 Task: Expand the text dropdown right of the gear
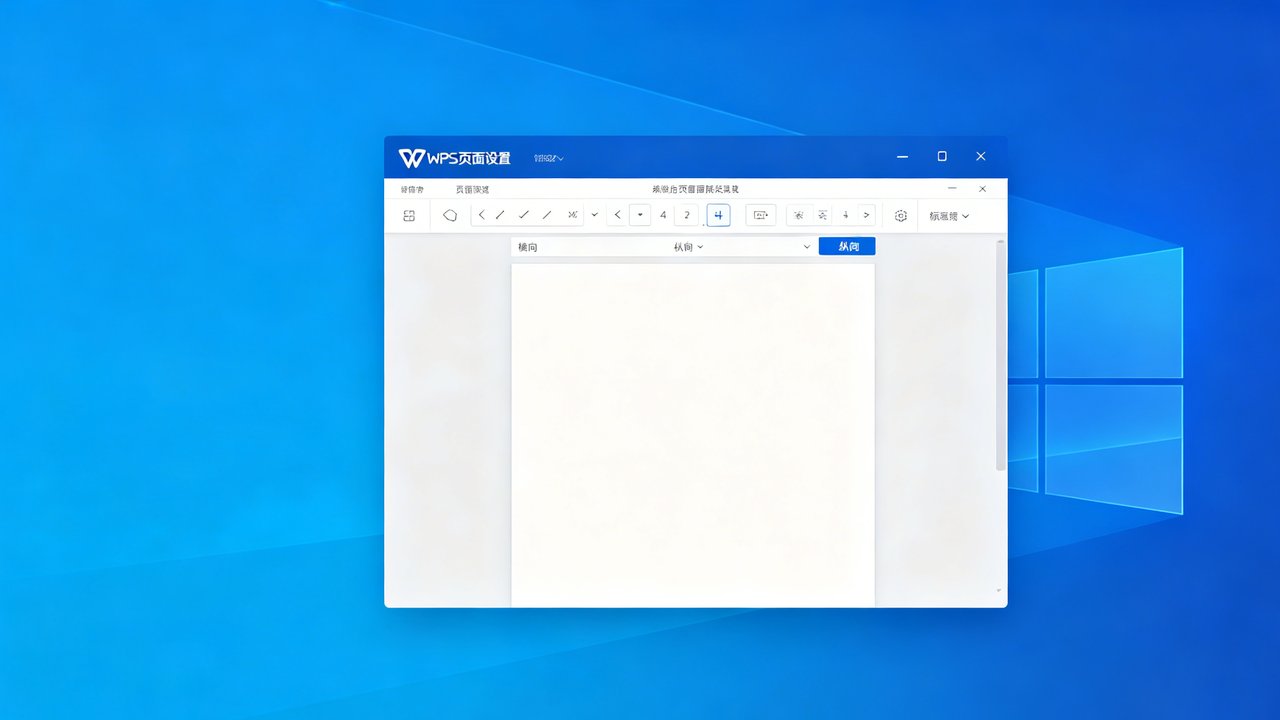pyautogui.click(x=949, y=216)
